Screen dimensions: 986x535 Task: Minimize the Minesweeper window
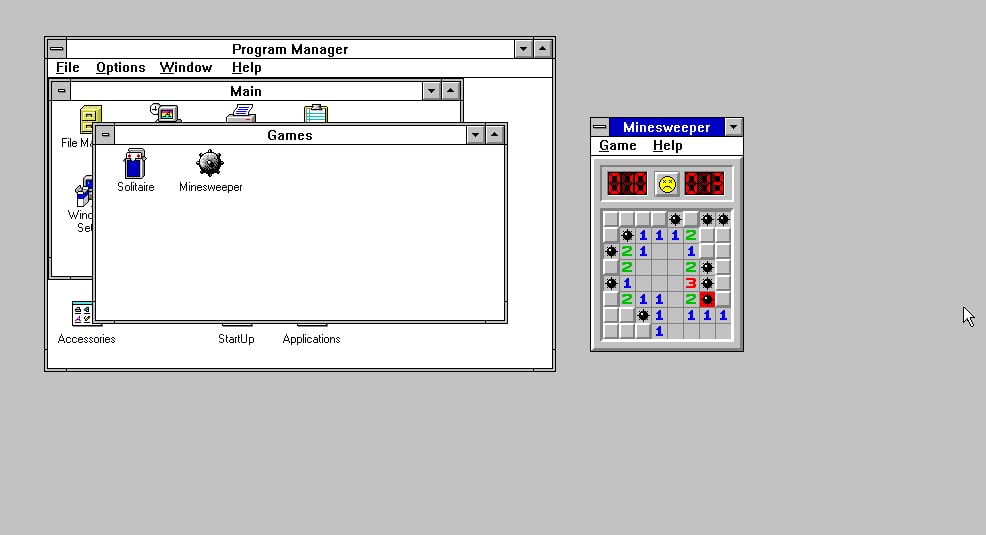[733, 127]
